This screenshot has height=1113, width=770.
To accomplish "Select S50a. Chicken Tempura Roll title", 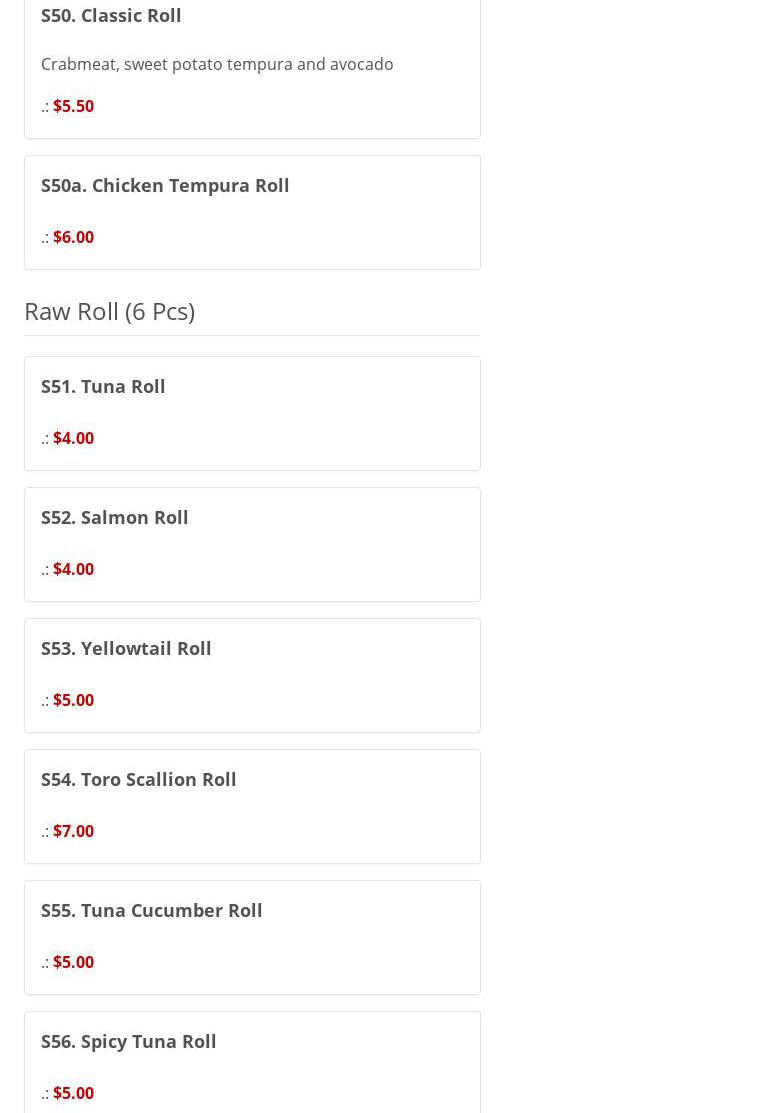I will tap(165, 185).
